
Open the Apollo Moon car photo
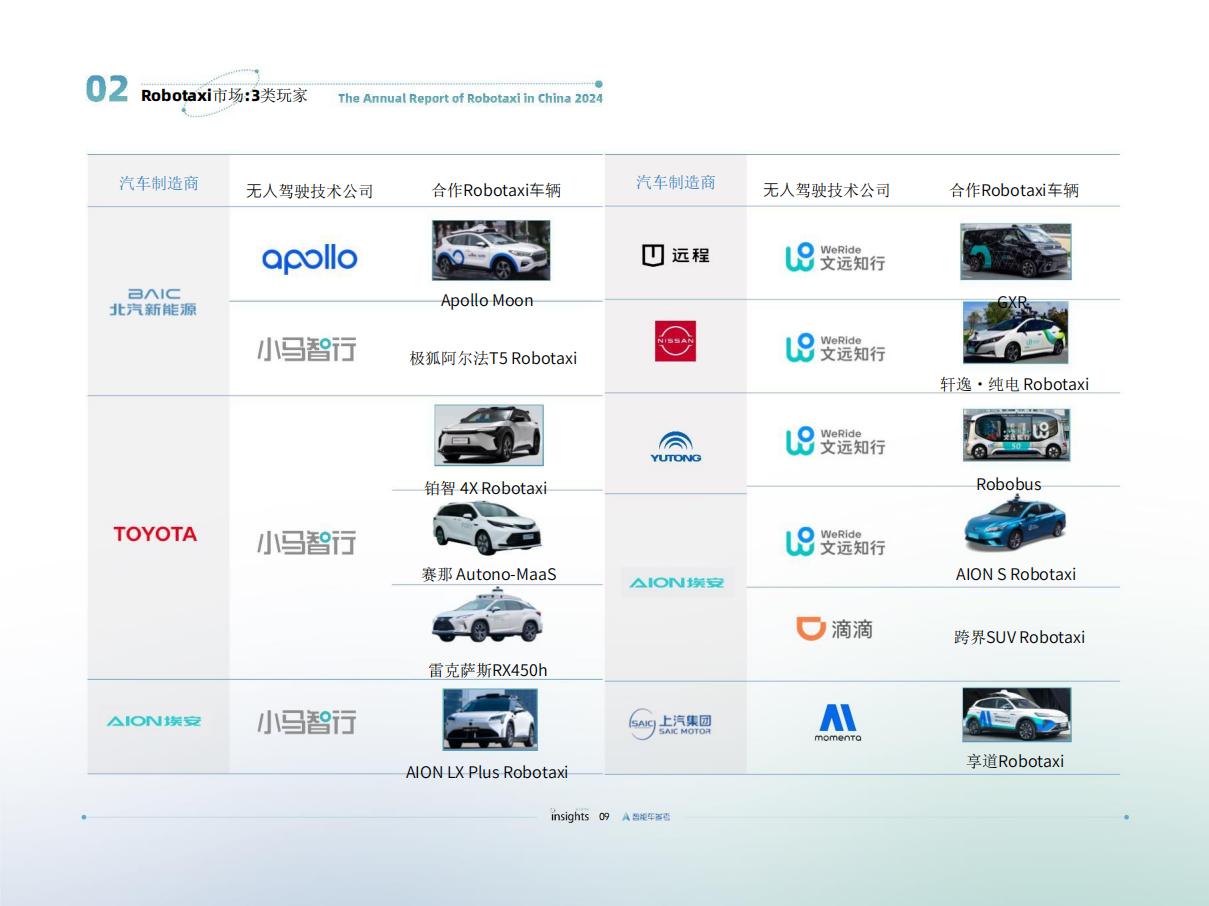pyautogui.click(x=491, y=250)
